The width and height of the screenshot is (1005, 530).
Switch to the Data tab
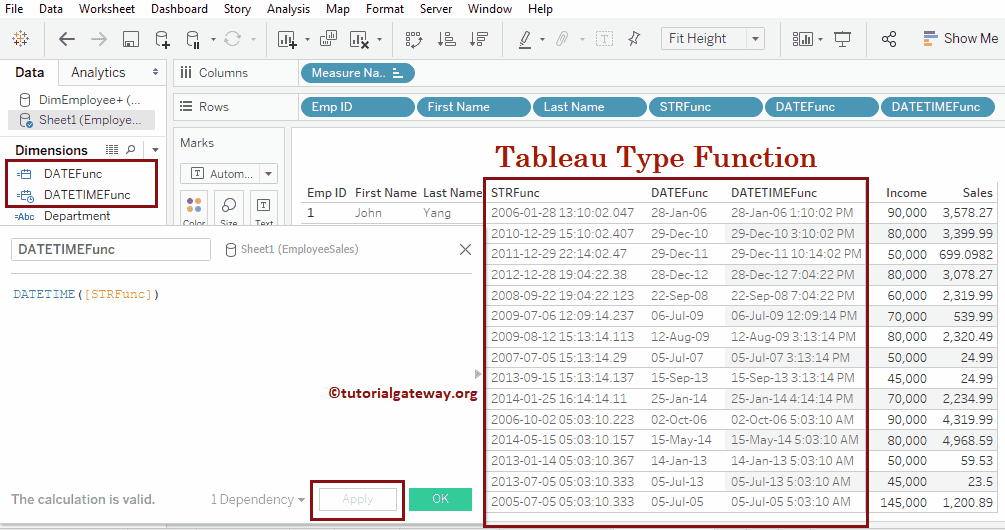pyautogui.click(x=29, y=72)
